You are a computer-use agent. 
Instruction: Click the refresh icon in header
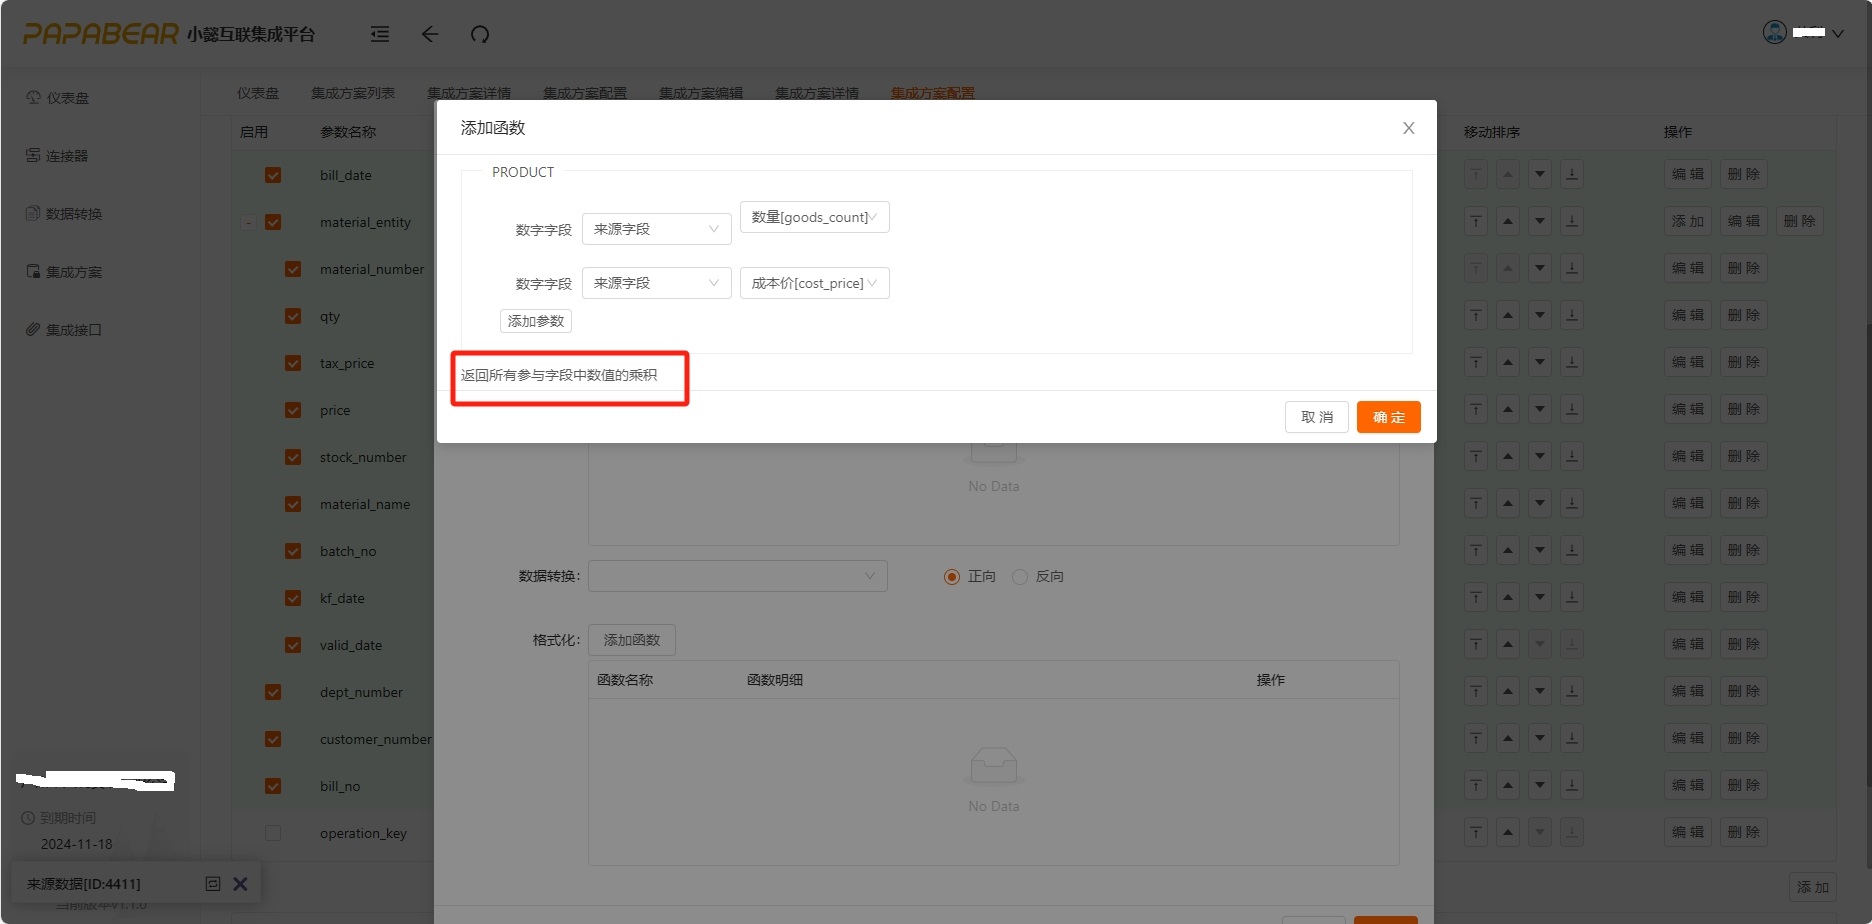480,35
